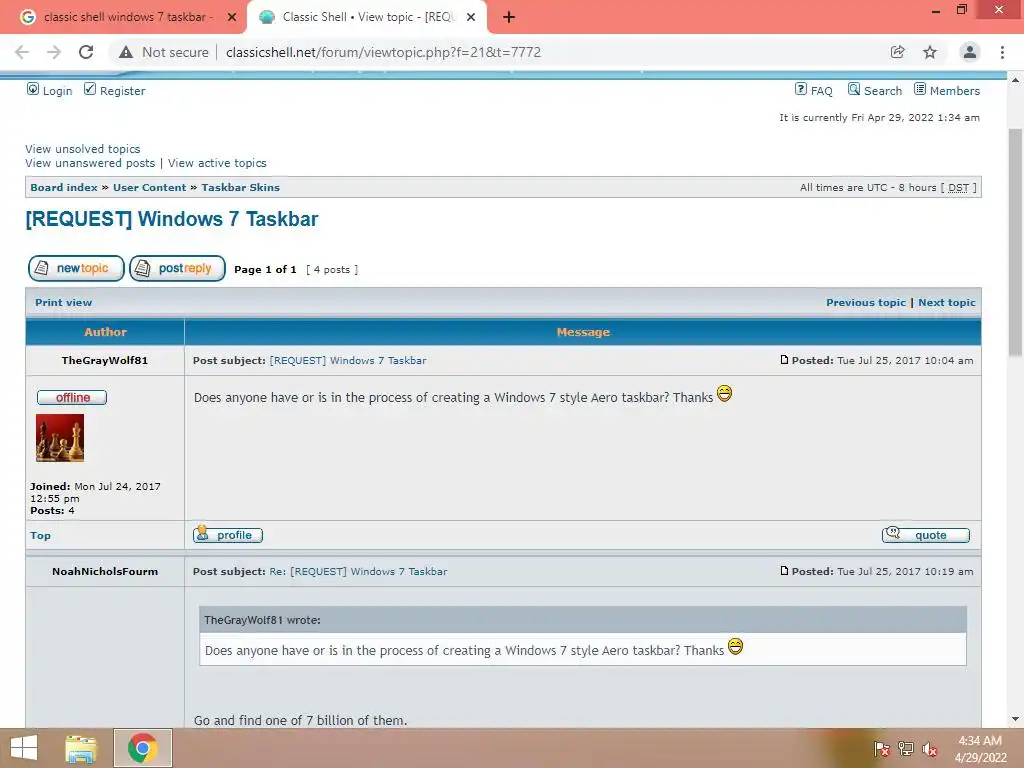Open File Explorer from taskbar
Image resolution: width=1024 pixels, height=768 pixels.
81,748
